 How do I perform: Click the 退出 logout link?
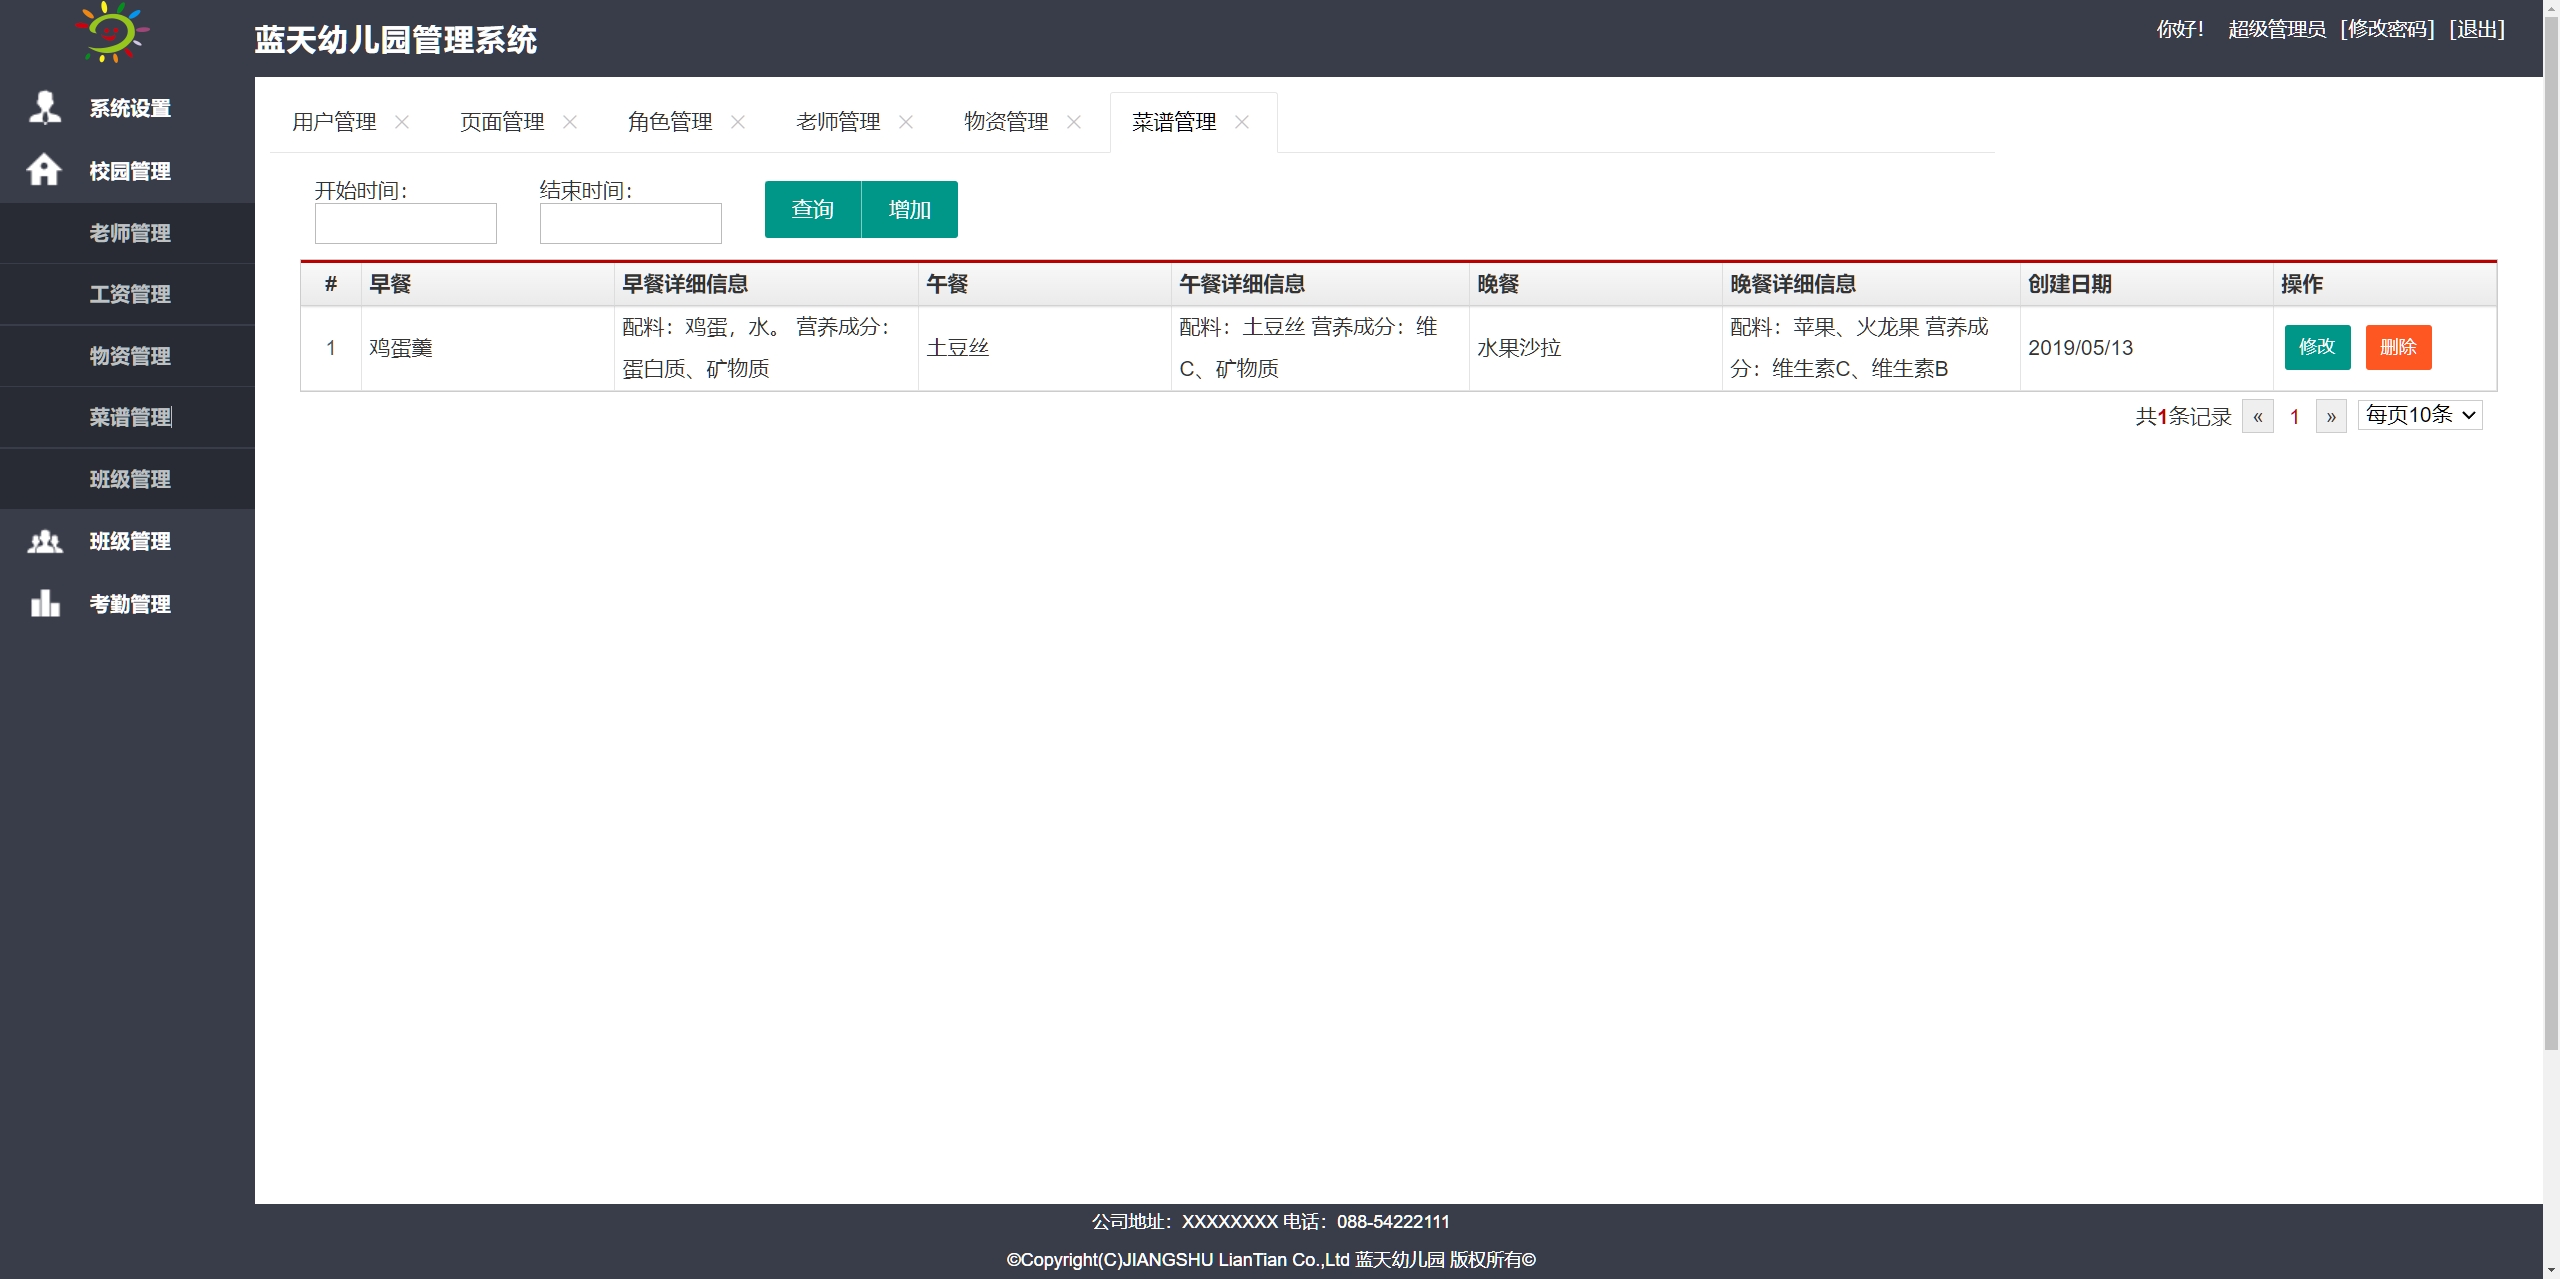(2477, 29)
